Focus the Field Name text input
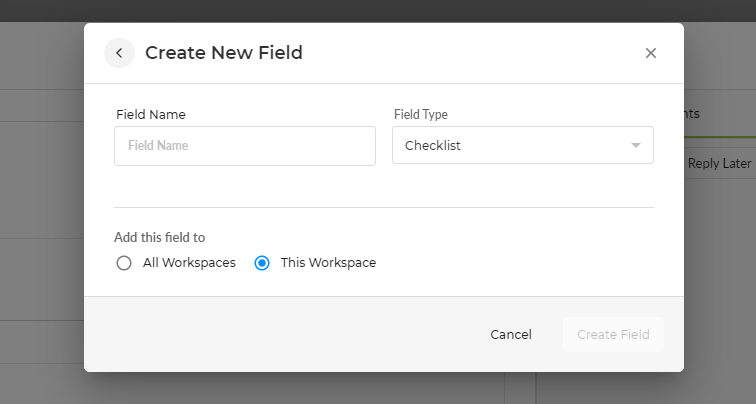756x404 pixels. click(245, 146)
